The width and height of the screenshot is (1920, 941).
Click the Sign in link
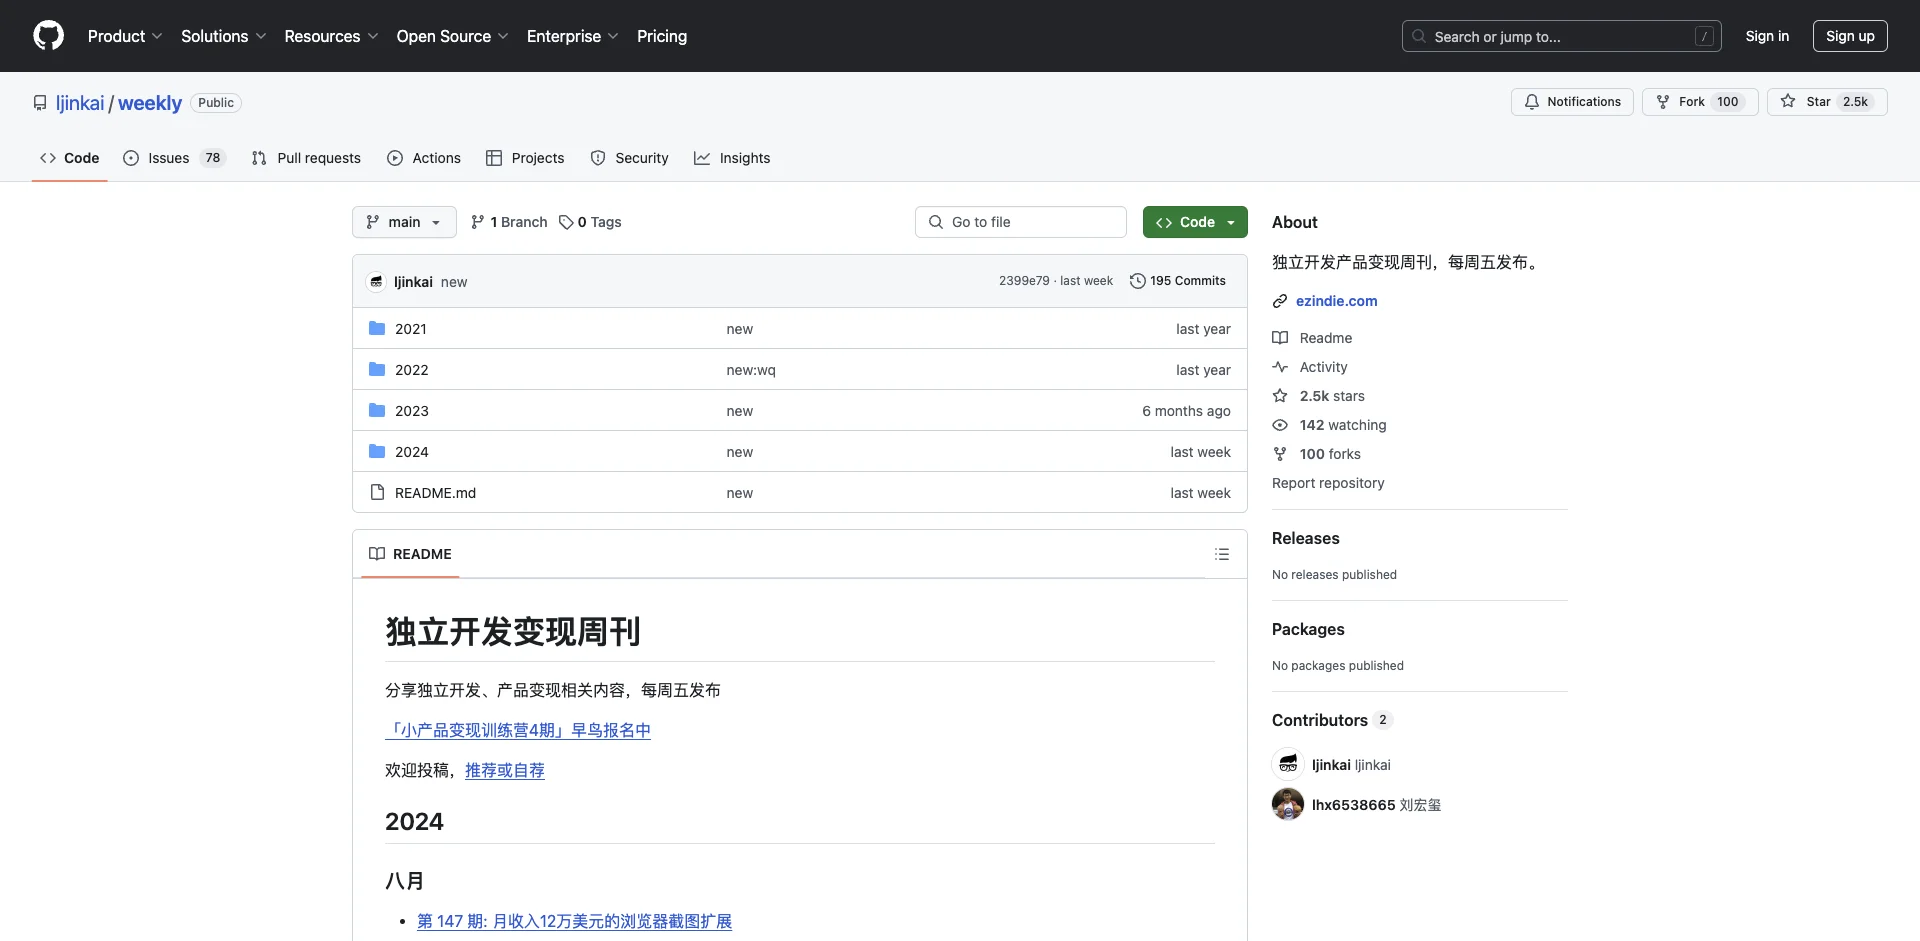1767,36
